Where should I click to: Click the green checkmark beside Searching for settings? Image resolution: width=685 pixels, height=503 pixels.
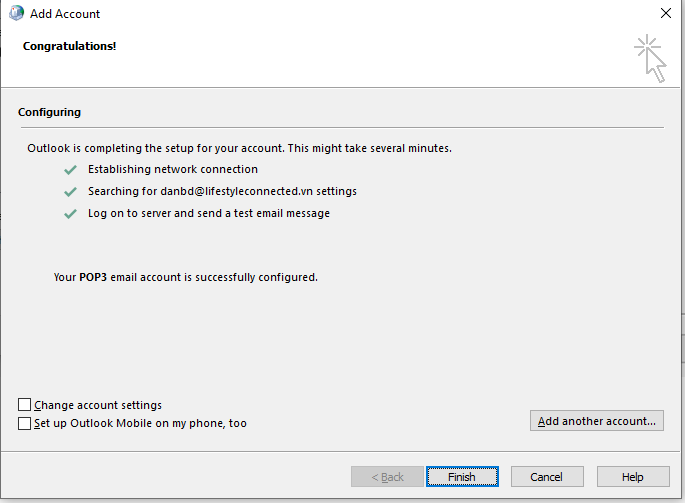pyautogui.click(x=70, y=192)
